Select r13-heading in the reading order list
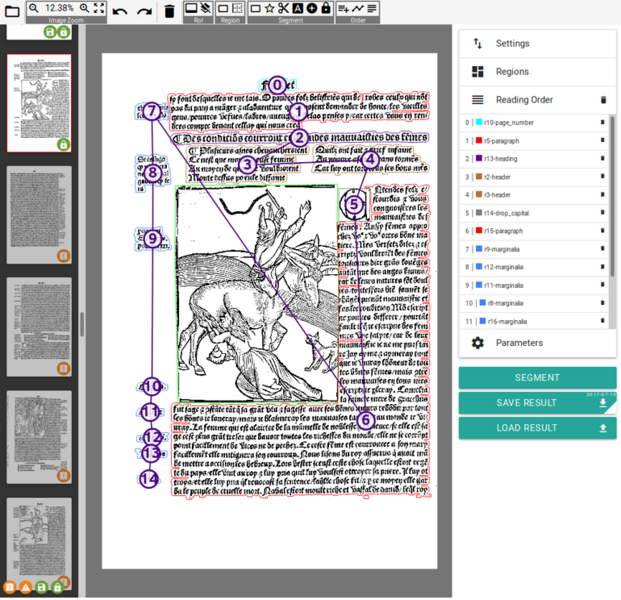The height and width of the screenshot is (600, 621). click(x=500, y=159)
